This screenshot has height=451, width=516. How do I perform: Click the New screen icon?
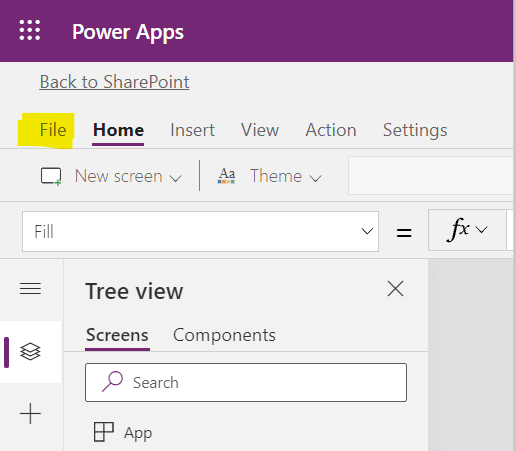point(51,176)
